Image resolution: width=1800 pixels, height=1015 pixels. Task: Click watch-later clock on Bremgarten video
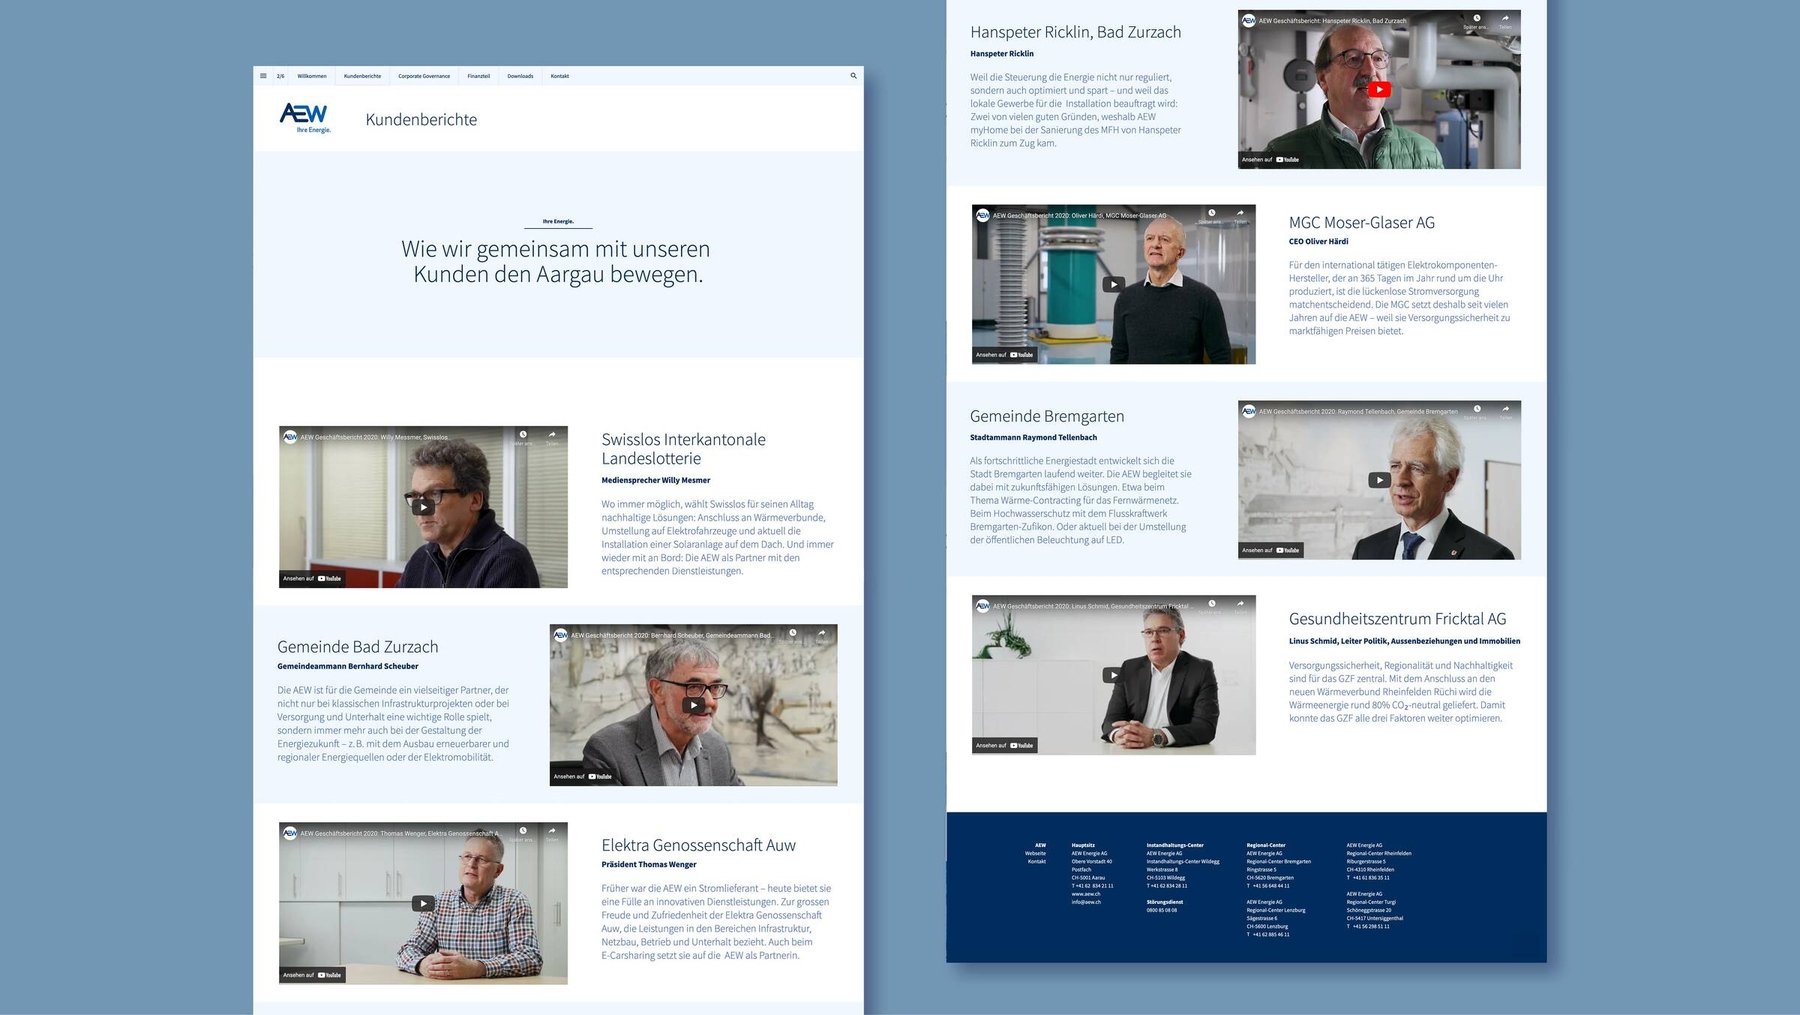pyautogui.click(x=1477, y=410)
